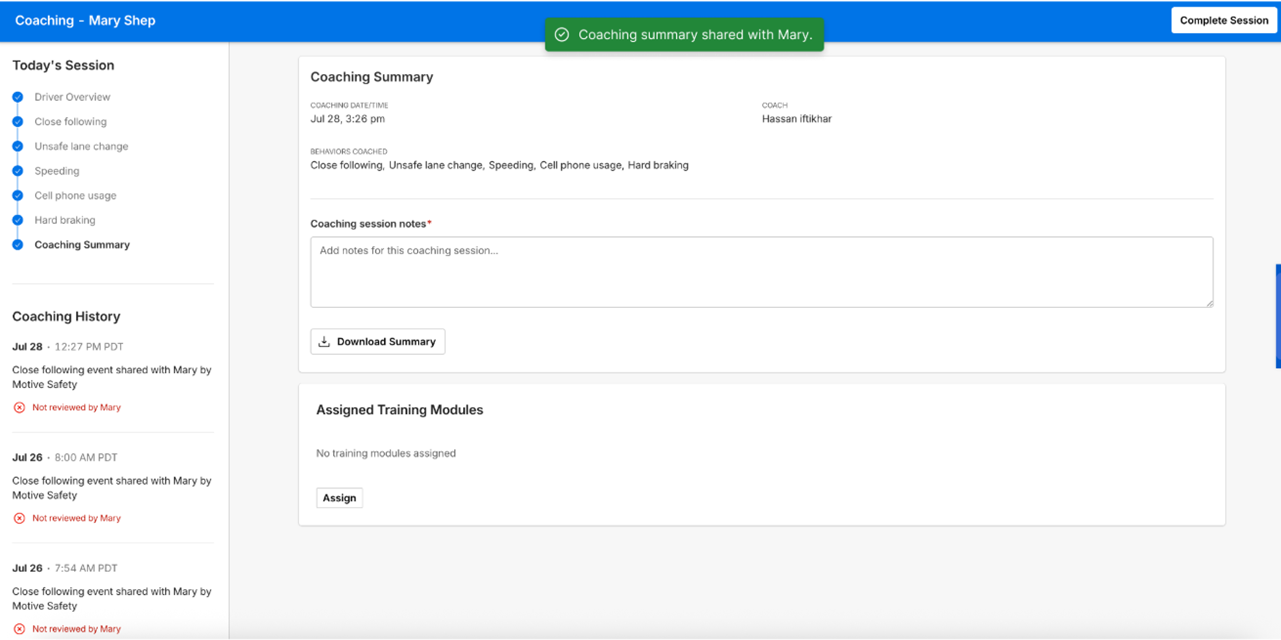1281x640 pixels.
Task: Click the 'Assigned Training Modules' heading
Action: point(400,410)
